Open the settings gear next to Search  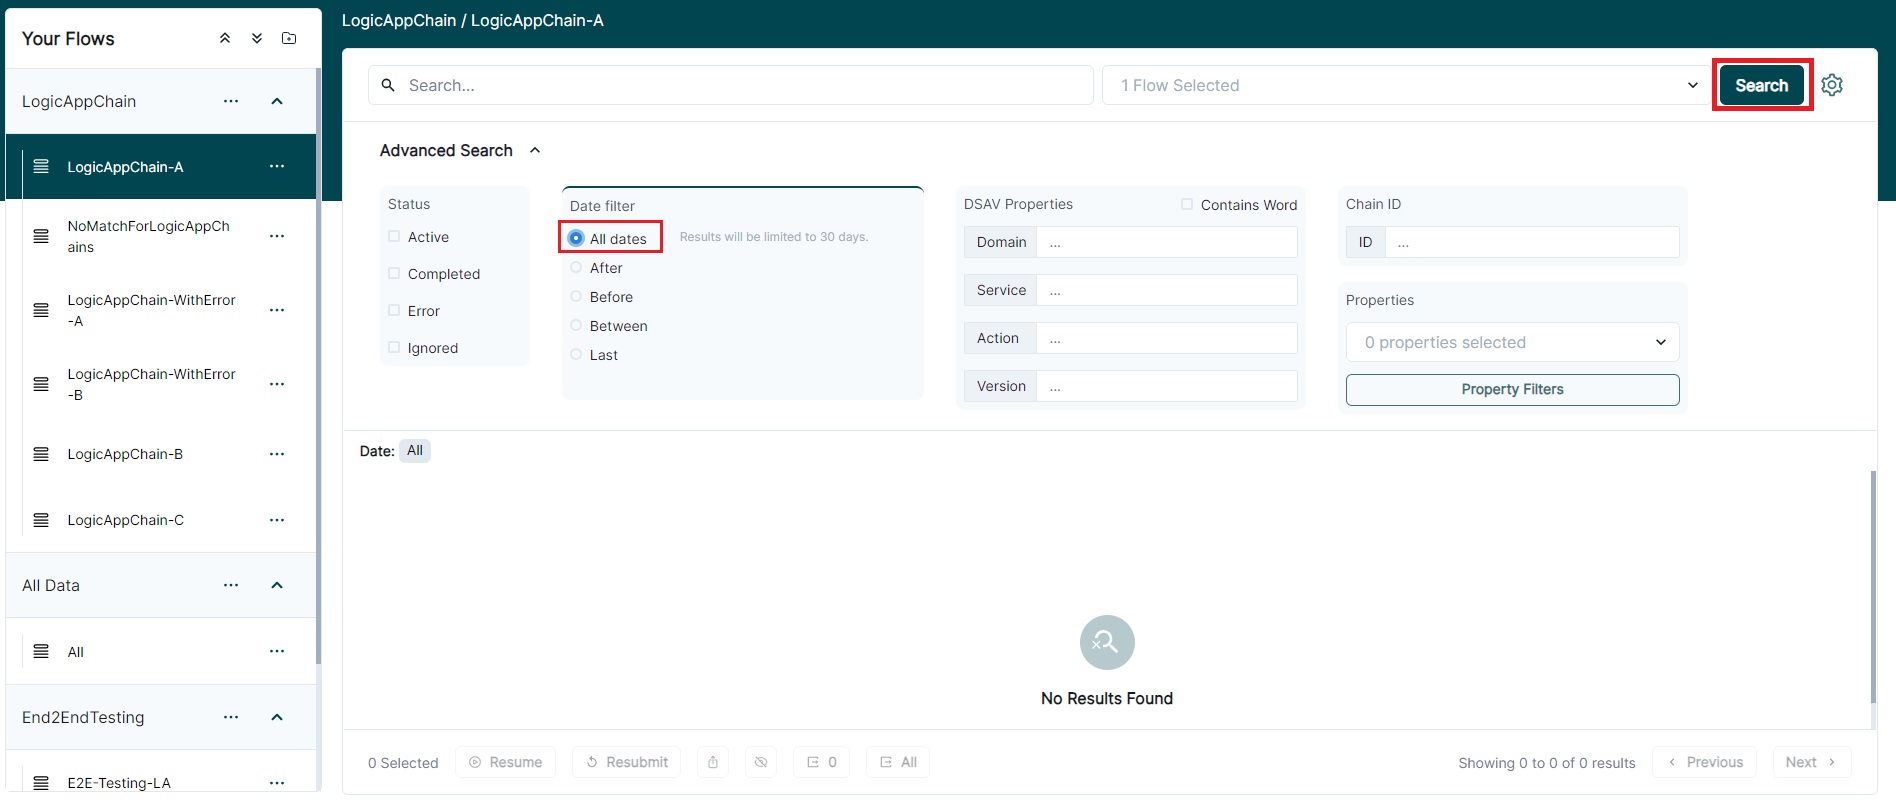pyautogui.click(x=1832, y=85)
